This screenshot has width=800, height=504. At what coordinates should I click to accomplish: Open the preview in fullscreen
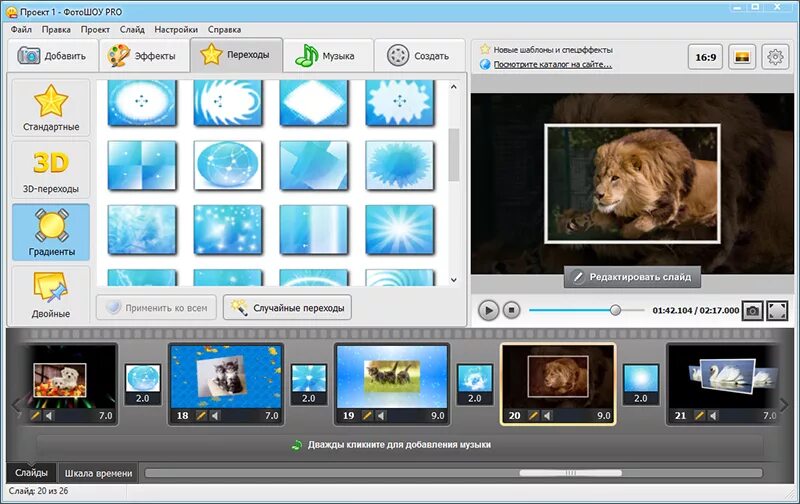(x=777, y=311)
